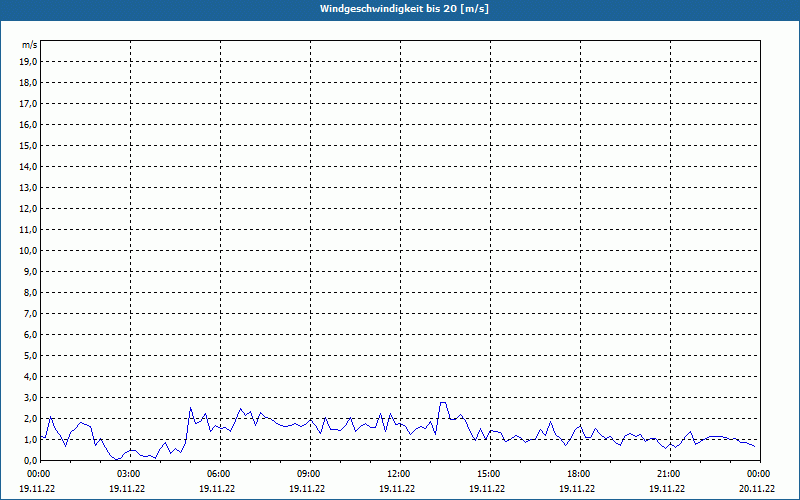The height and width of the screenshot is (500, 800).
Task: Click the 19.11.22 date under 12:00
Action: [398, 489]
